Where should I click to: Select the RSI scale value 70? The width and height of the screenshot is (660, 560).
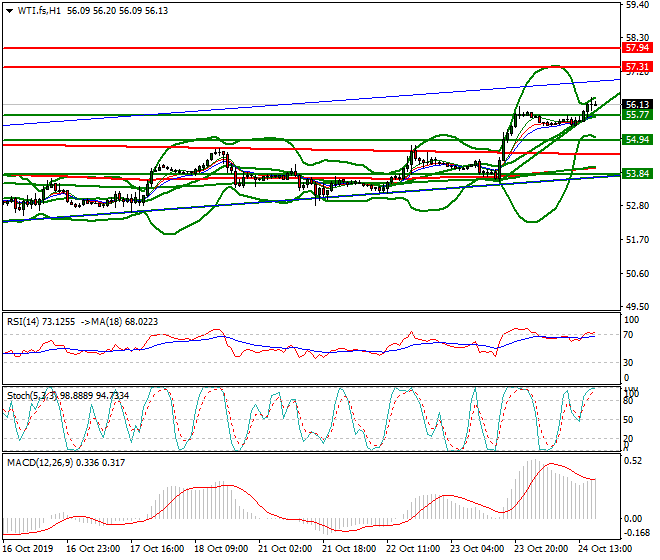pos(628,335)
